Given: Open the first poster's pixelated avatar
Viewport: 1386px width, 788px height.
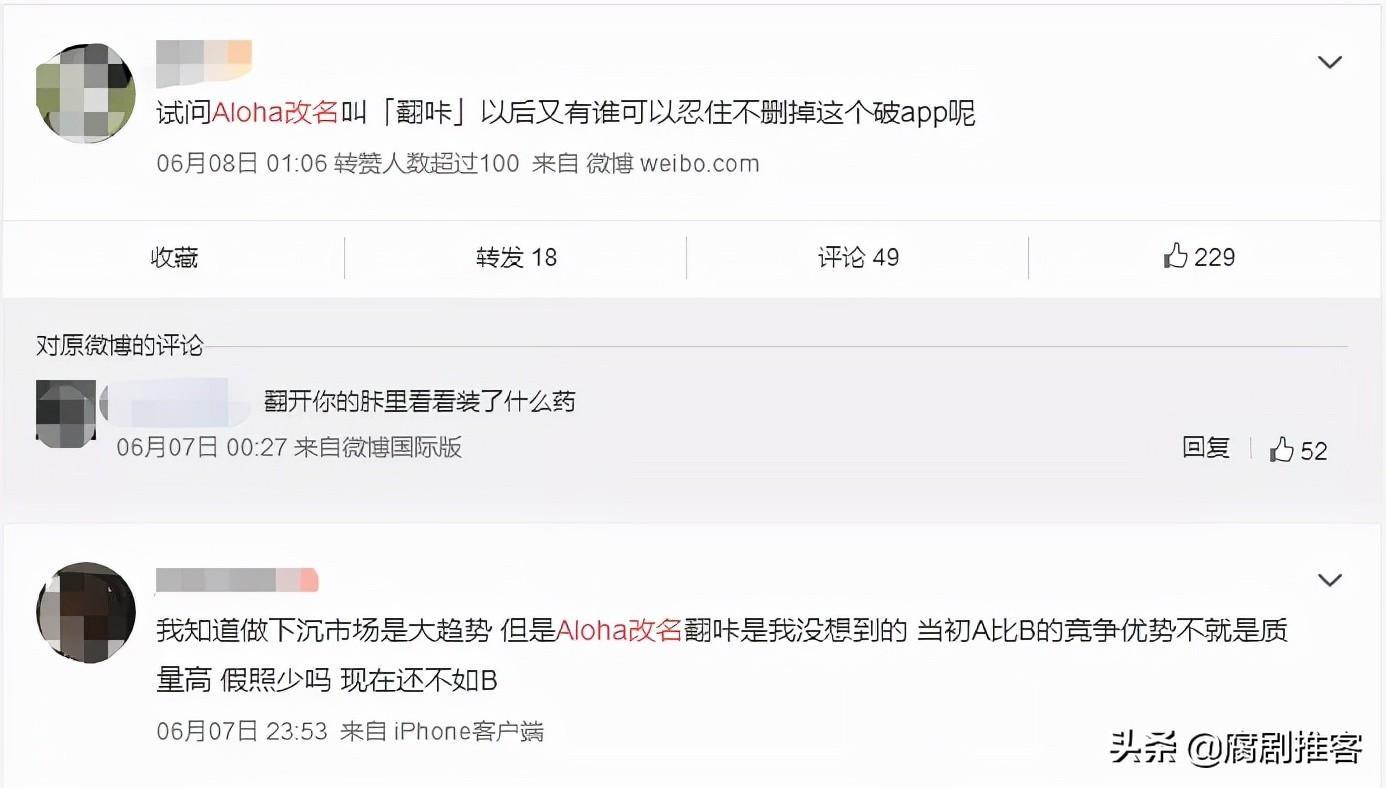Looking at the screenshot, I should click(85, 92).
